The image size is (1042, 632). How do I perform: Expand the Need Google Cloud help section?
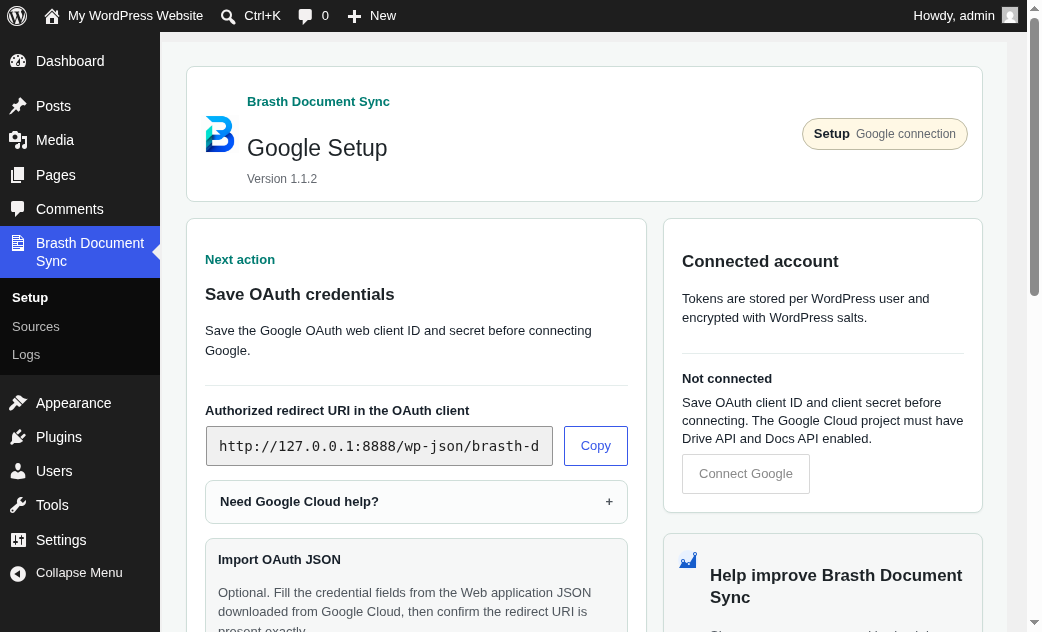coord(416,502)
